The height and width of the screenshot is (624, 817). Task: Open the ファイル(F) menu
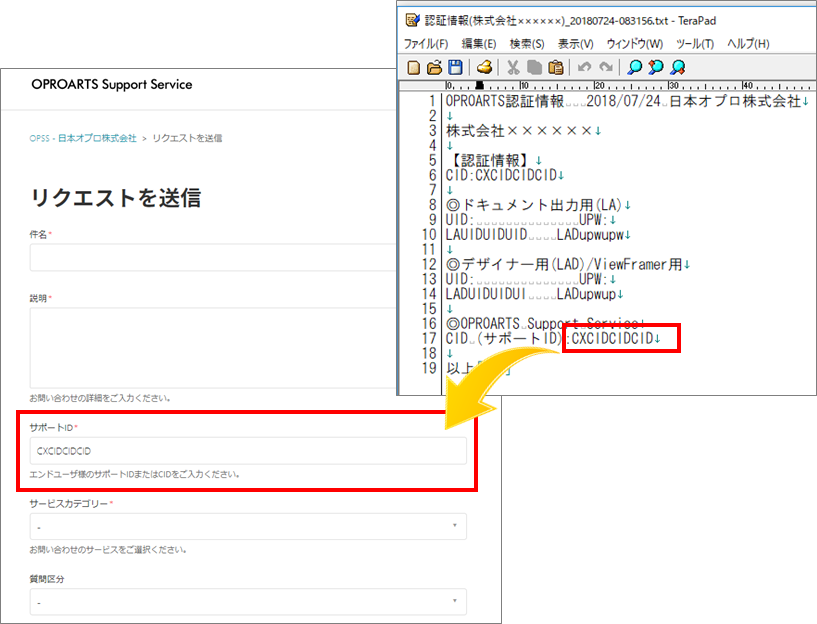pyautogui.click(x=427, y=44)
